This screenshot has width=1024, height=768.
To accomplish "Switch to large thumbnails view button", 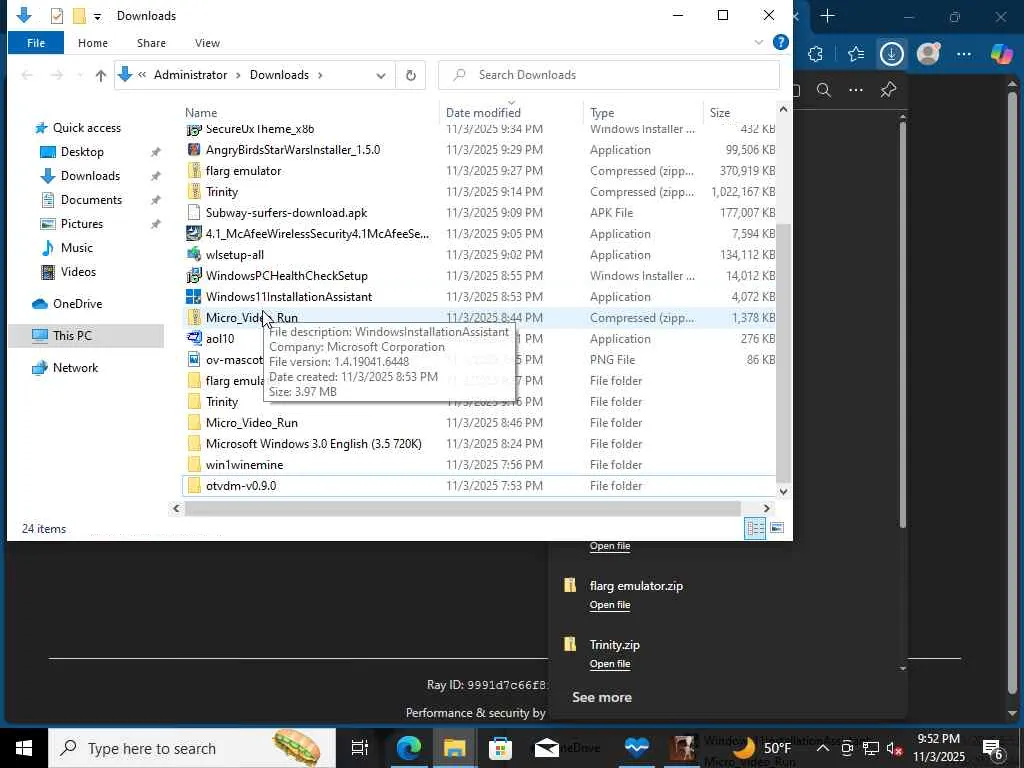I will point(776,528).
